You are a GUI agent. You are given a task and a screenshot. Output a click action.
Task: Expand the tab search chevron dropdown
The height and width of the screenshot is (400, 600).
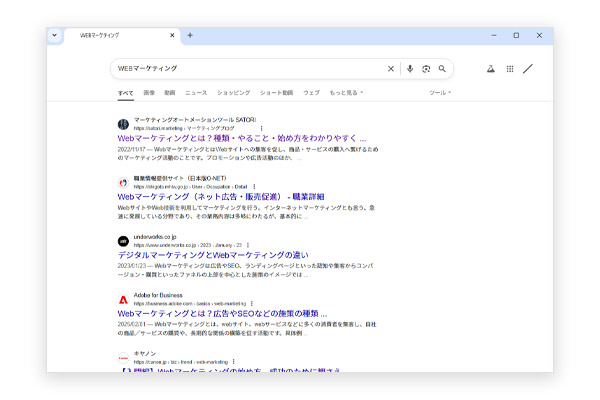pyautogui.click(x=55, y=35)
